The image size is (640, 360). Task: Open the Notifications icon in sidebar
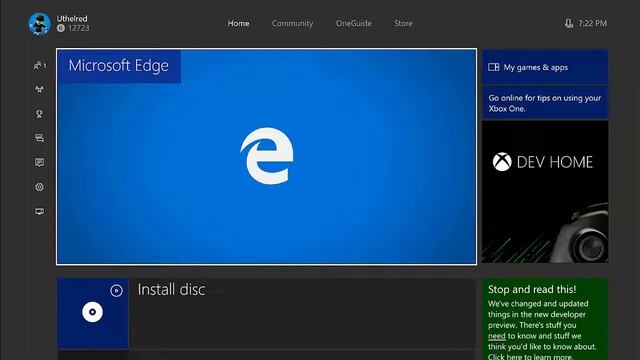39,162
